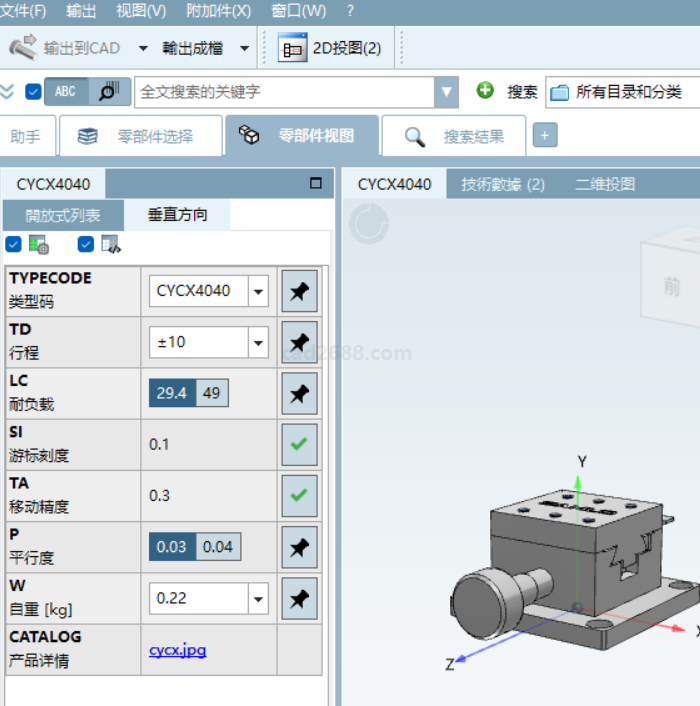Click the green checkmark in the TA row
Viewport: 700px width, 706px height.
tap(299, 495)
